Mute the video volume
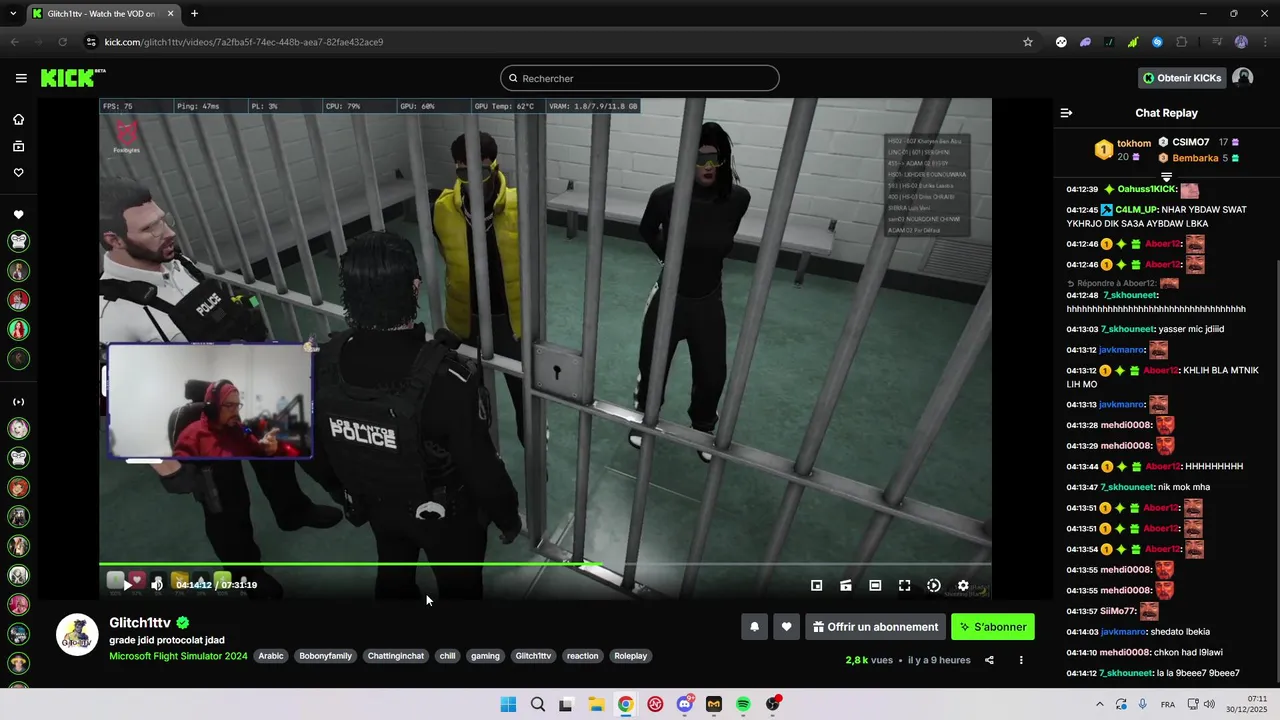Screen dimensions: 1280x720 [157, 585]
